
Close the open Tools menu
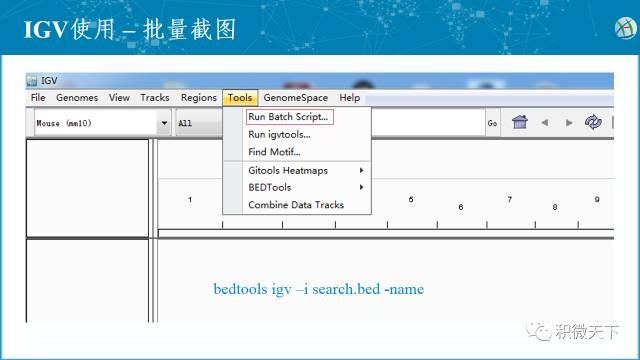click(240, 98)
